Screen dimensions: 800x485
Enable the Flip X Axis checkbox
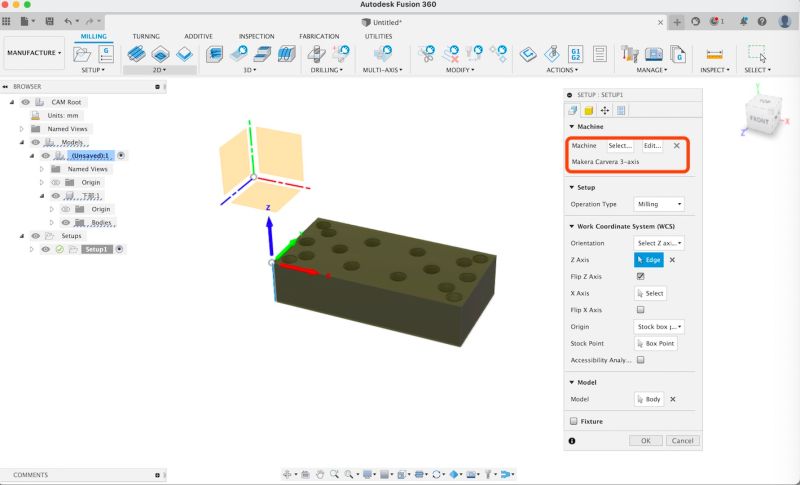click(x=640, y=310)
